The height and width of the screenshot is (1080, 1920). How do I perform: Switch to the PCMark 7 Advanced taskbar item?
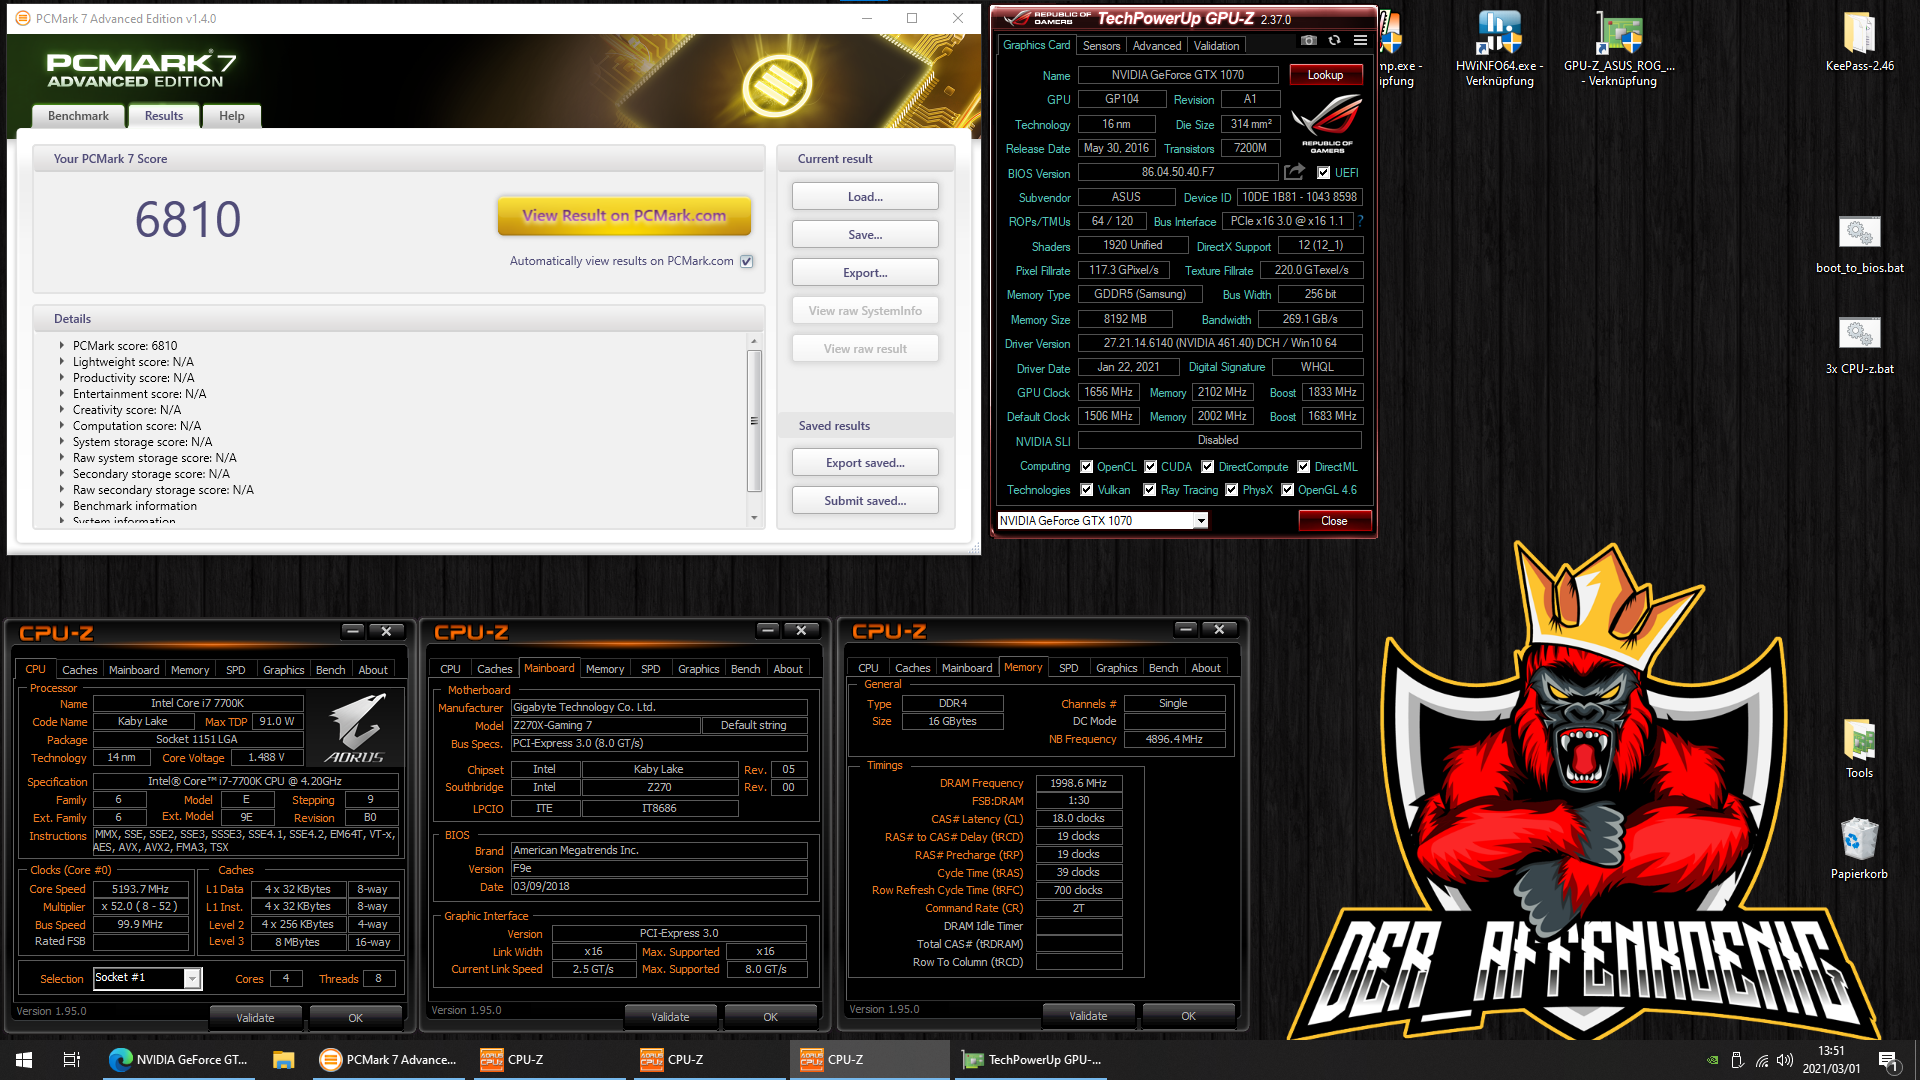point(389,1059)
